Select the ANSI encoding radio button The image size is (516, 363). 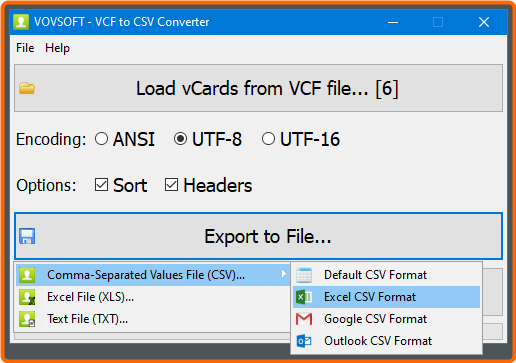(x=101, y=139)
